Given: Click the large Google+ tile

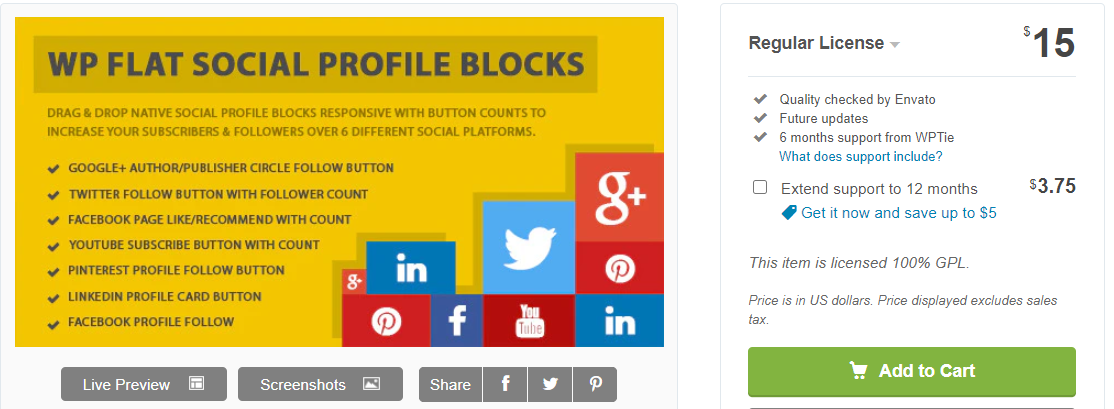Looking at the screenshot, I should (620, 197).
